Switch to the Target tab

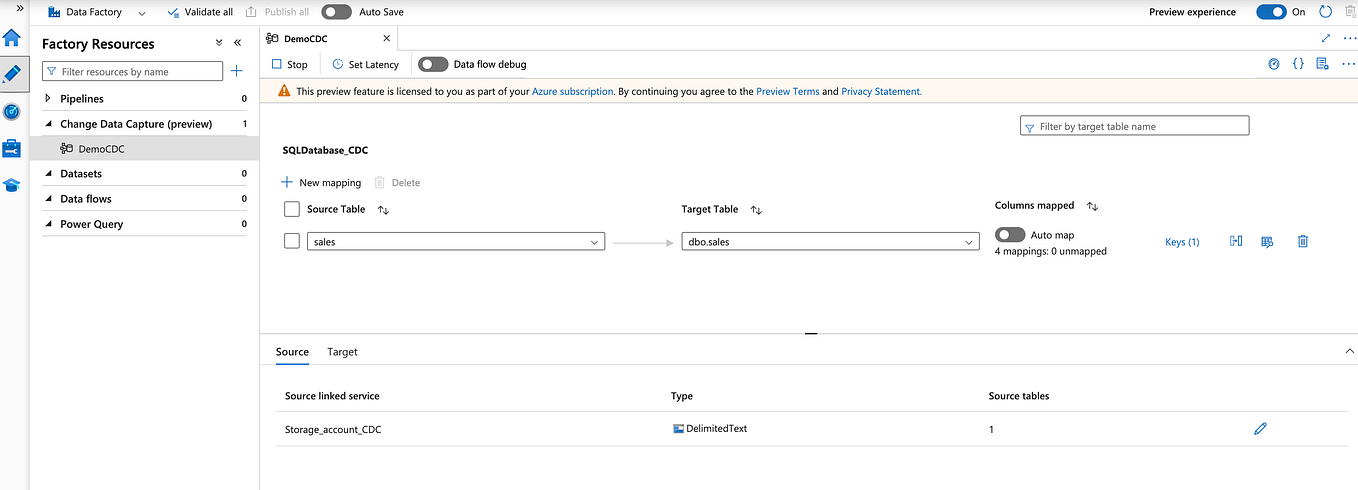342,352
